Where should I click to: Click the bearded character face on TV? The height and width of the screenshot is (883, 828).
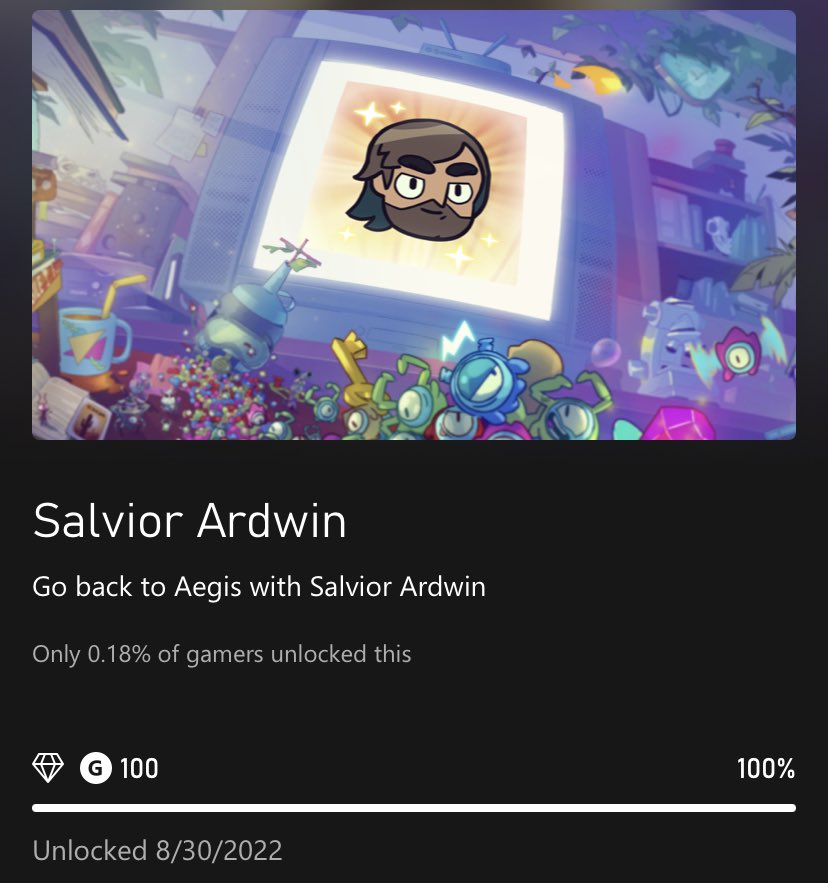tap(419, 180)
